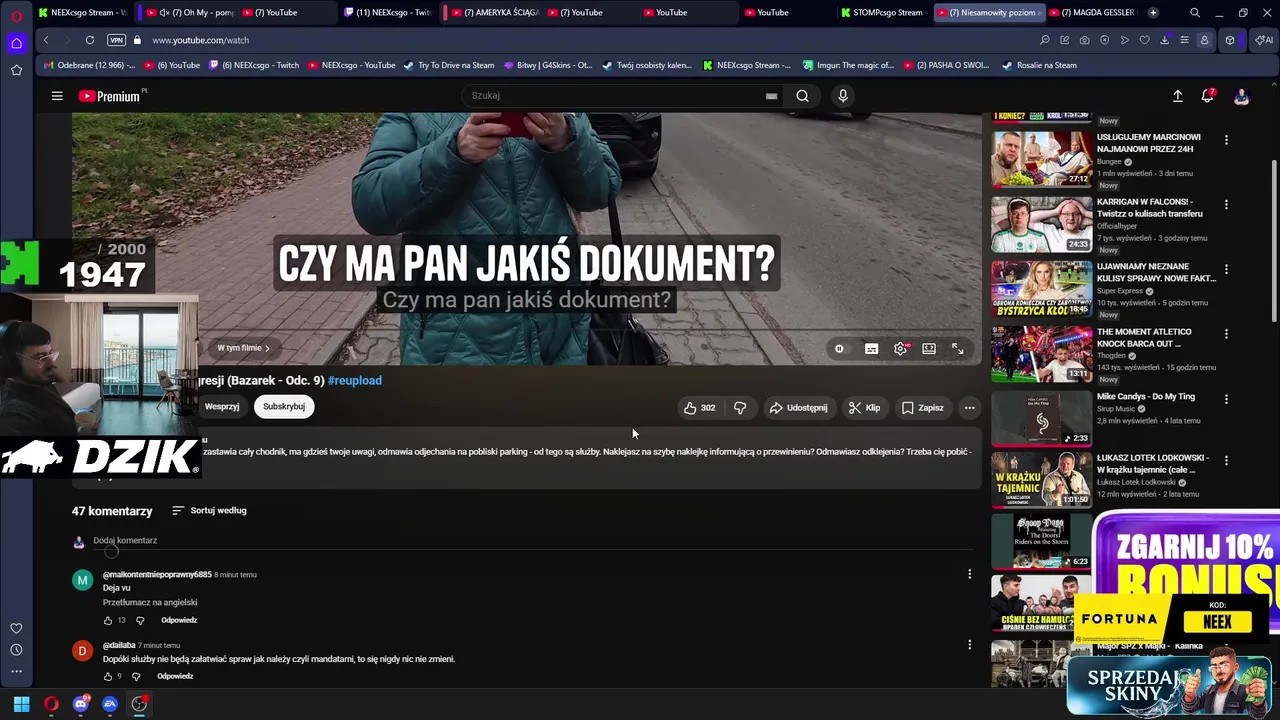Click the search magnifier button
Image resolution: width=1280 pixels, height=720 pixels.
(802, 96)
